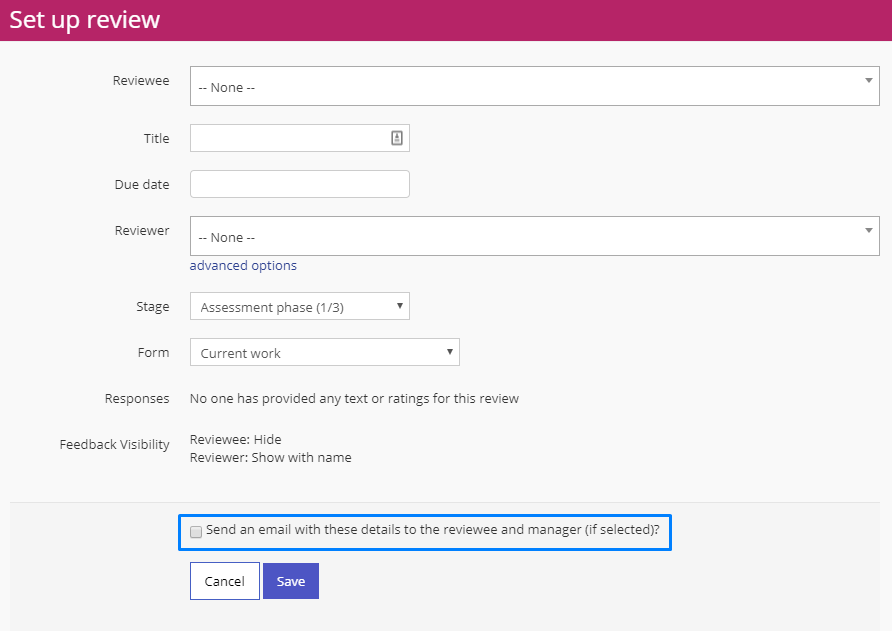Click the 'Reviewer: Show with name' text
892x631 pixels.
(270, 457)
